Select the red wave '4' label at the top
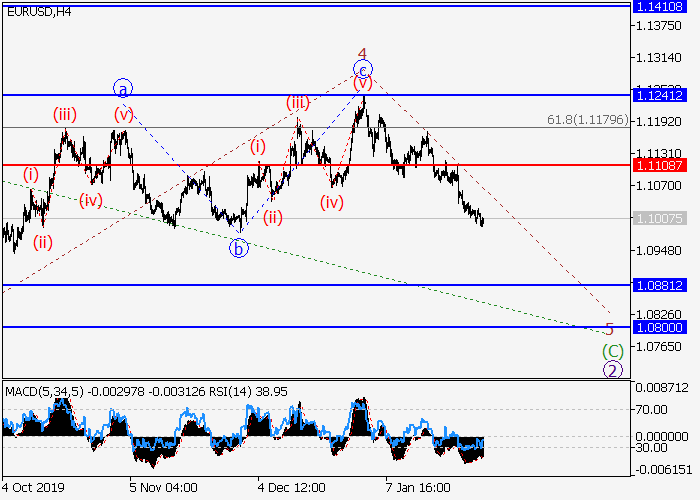This screenshot has width=700, height=500. click(363, 53)
